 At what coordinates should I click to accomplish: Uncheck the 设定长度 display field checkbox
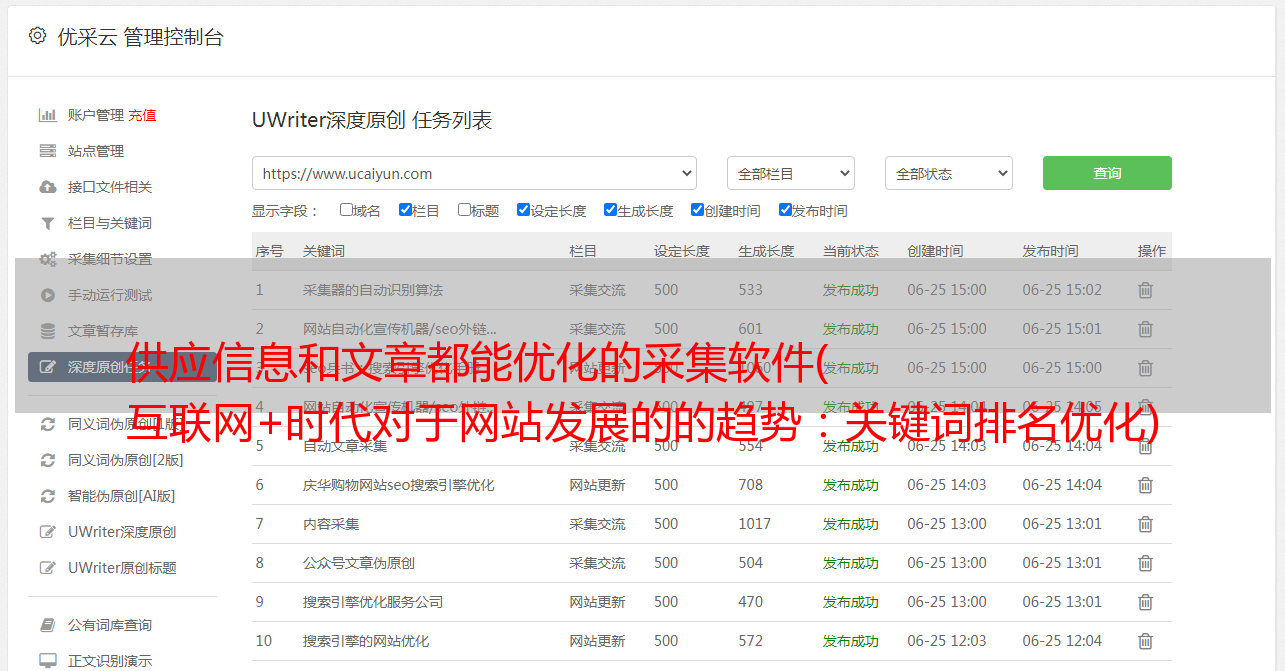[x=523, y=210]
